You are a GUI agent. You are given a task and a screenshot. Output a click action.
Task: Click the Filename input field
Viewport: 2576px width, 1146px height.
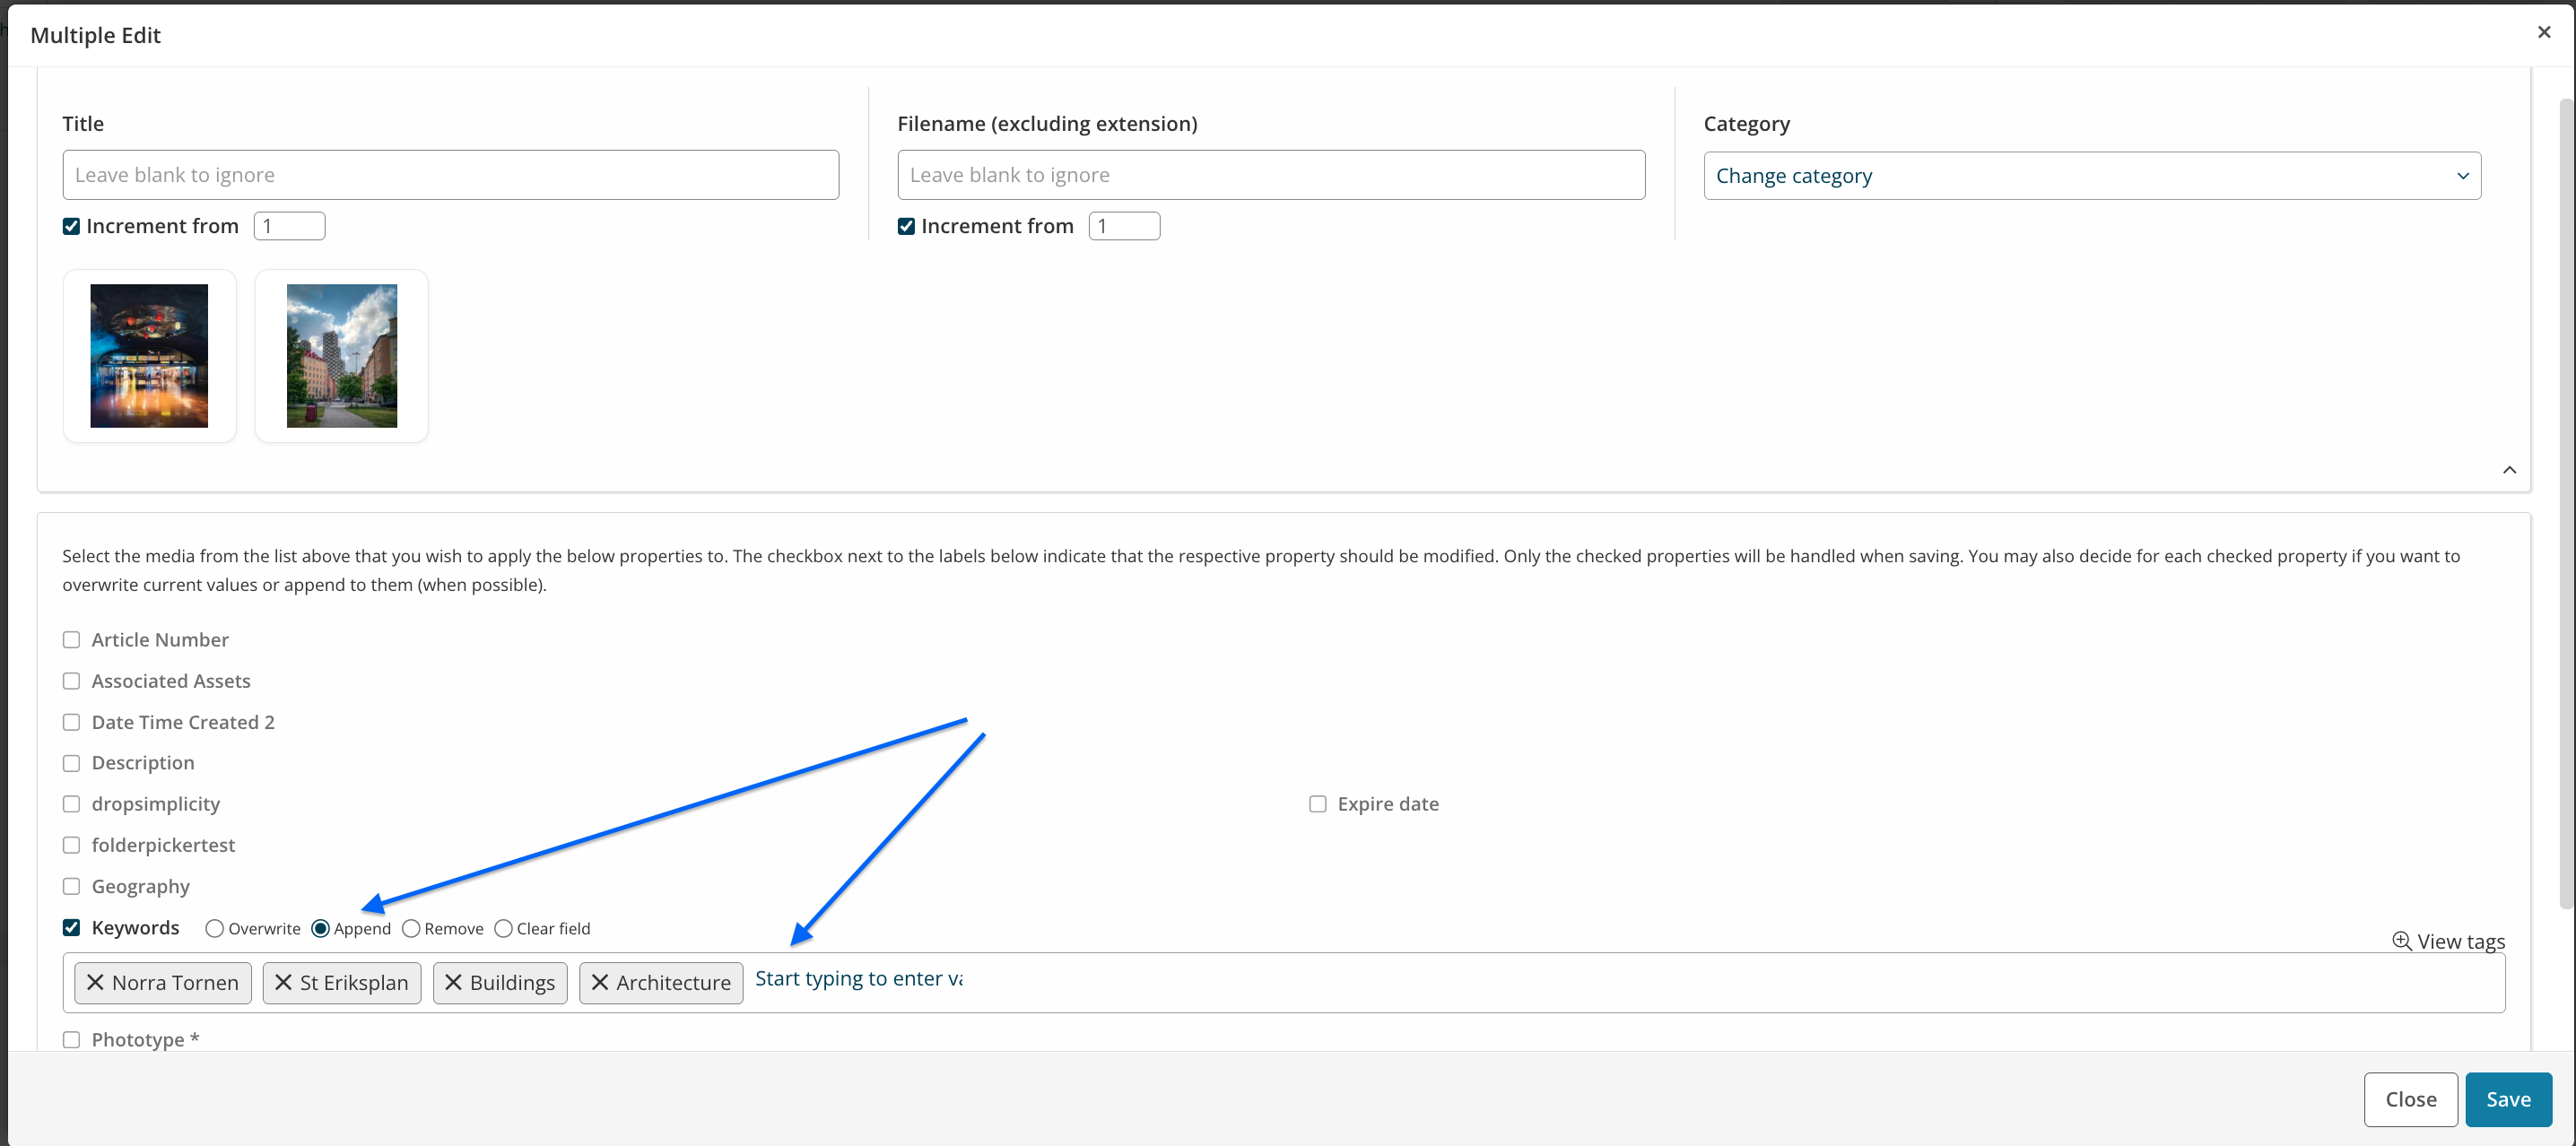tap(1271, 175)
